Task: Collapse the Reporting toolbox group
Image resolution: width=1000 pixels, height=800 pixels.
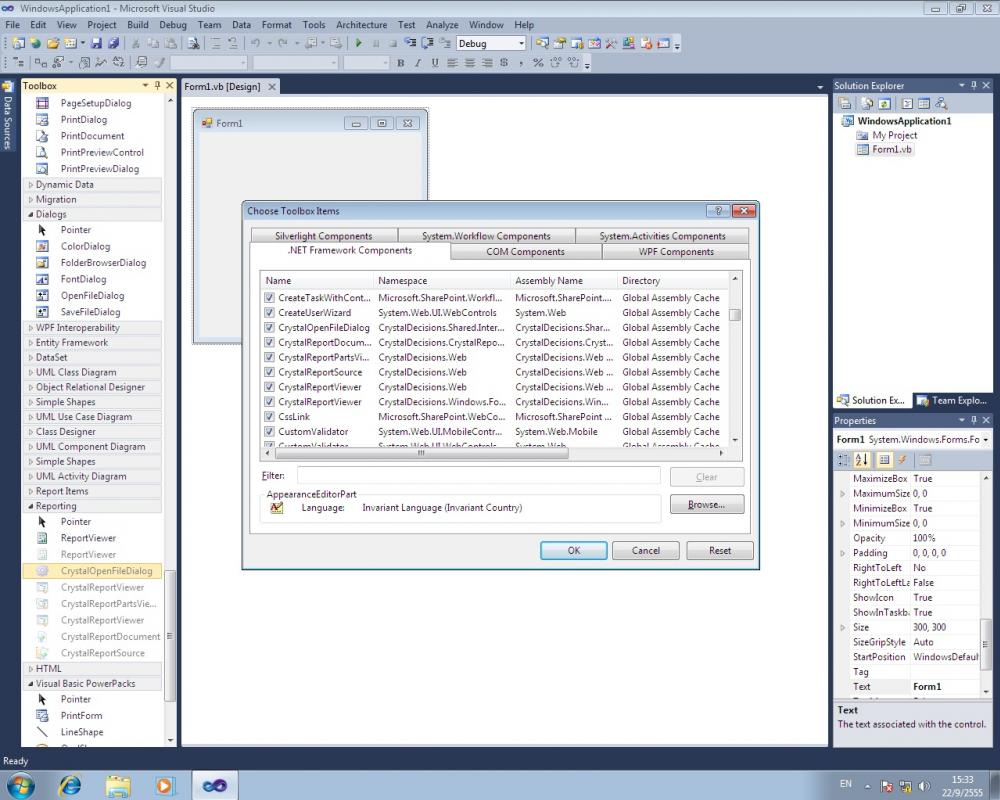Action: [31, 506]
